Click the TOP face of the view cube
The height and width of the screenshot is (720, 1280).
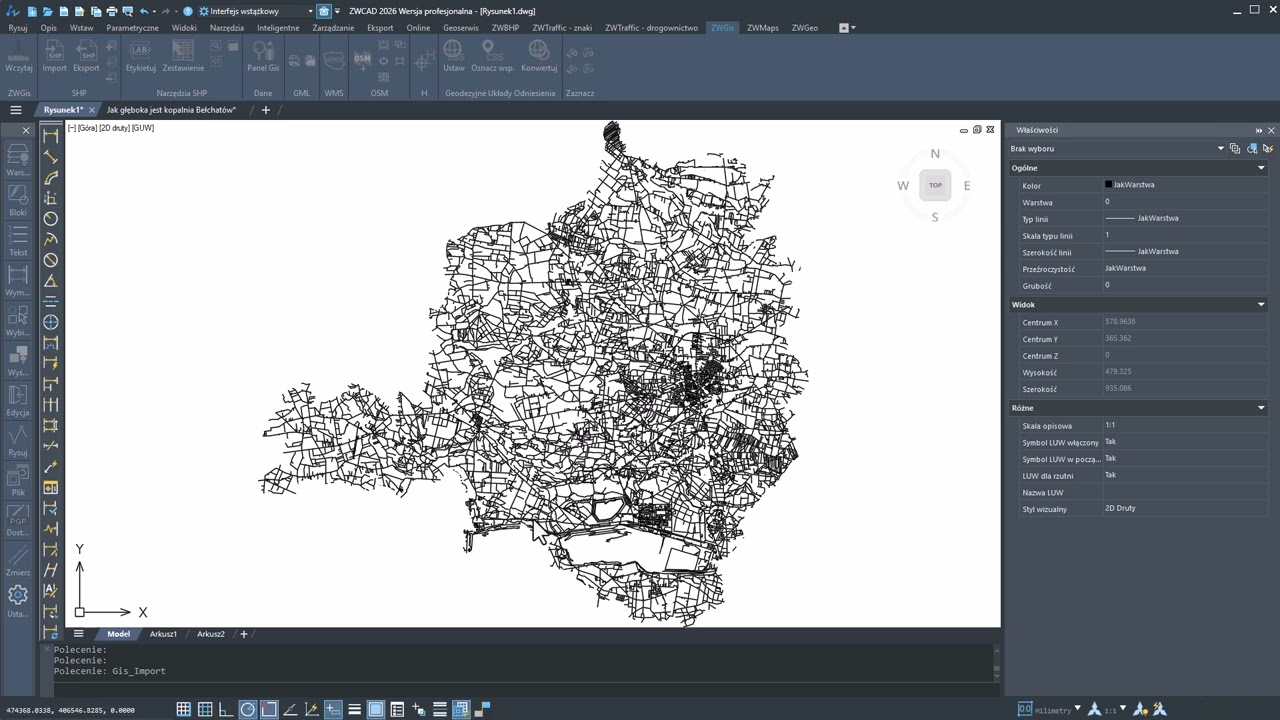[x=935, y=185]
